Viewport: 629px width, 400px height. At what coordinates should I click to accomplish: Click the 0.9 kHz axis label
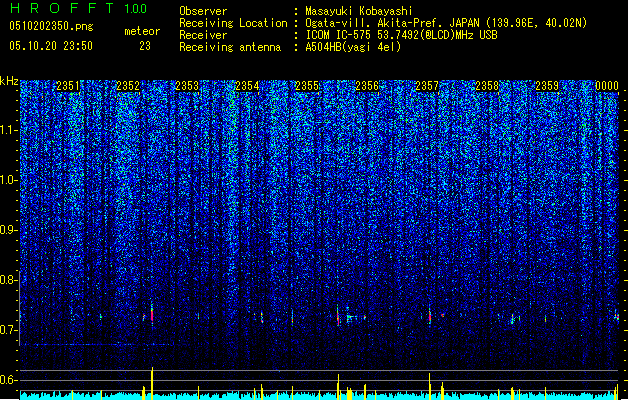coord(8,230)
